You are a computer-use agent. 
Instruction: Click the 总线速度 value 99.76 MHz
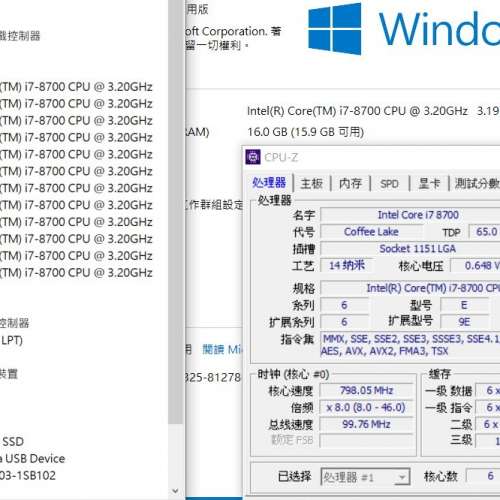coord(366,424)
